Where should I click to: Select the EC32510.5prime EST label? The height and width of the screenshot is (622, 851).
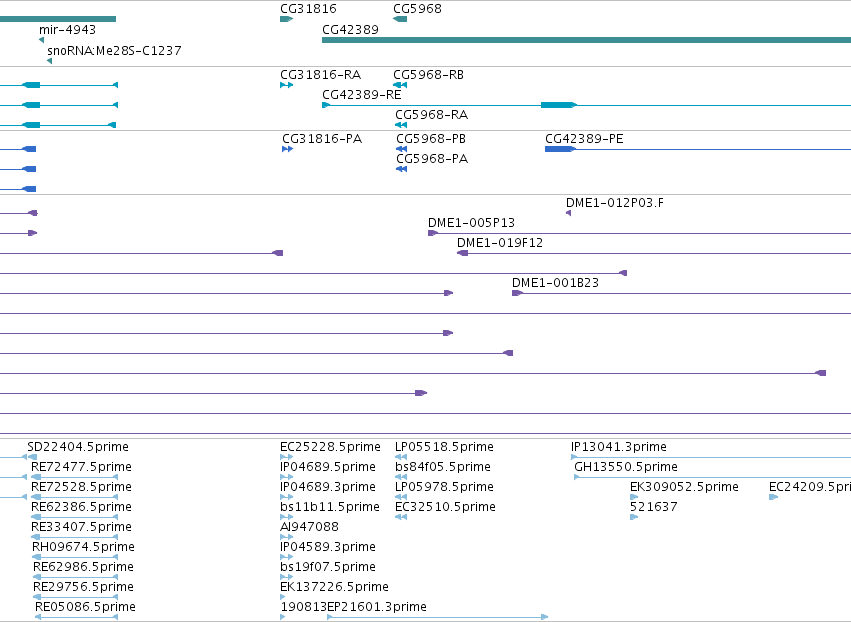coord(445,507)
